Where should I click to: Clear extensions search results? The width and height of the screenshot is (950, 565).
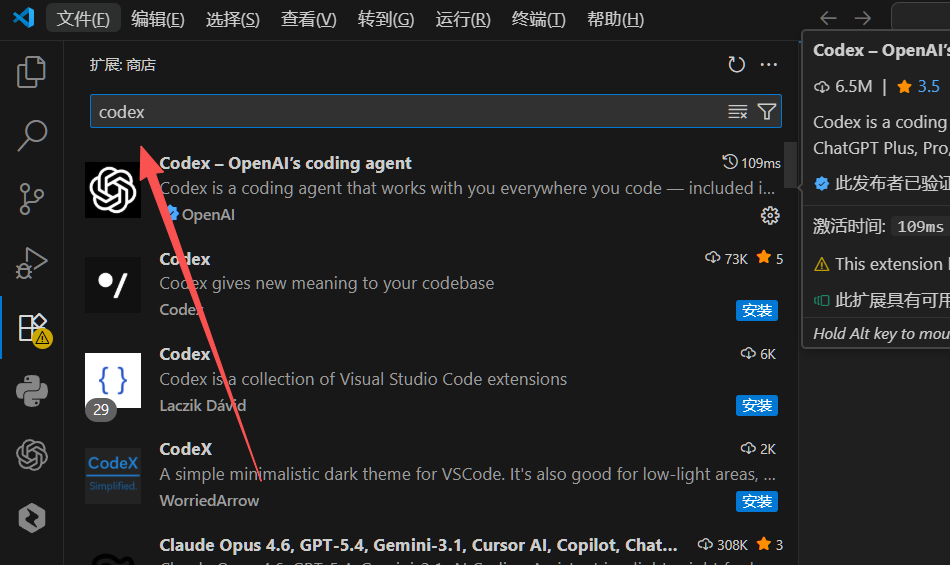pos(737,112)
